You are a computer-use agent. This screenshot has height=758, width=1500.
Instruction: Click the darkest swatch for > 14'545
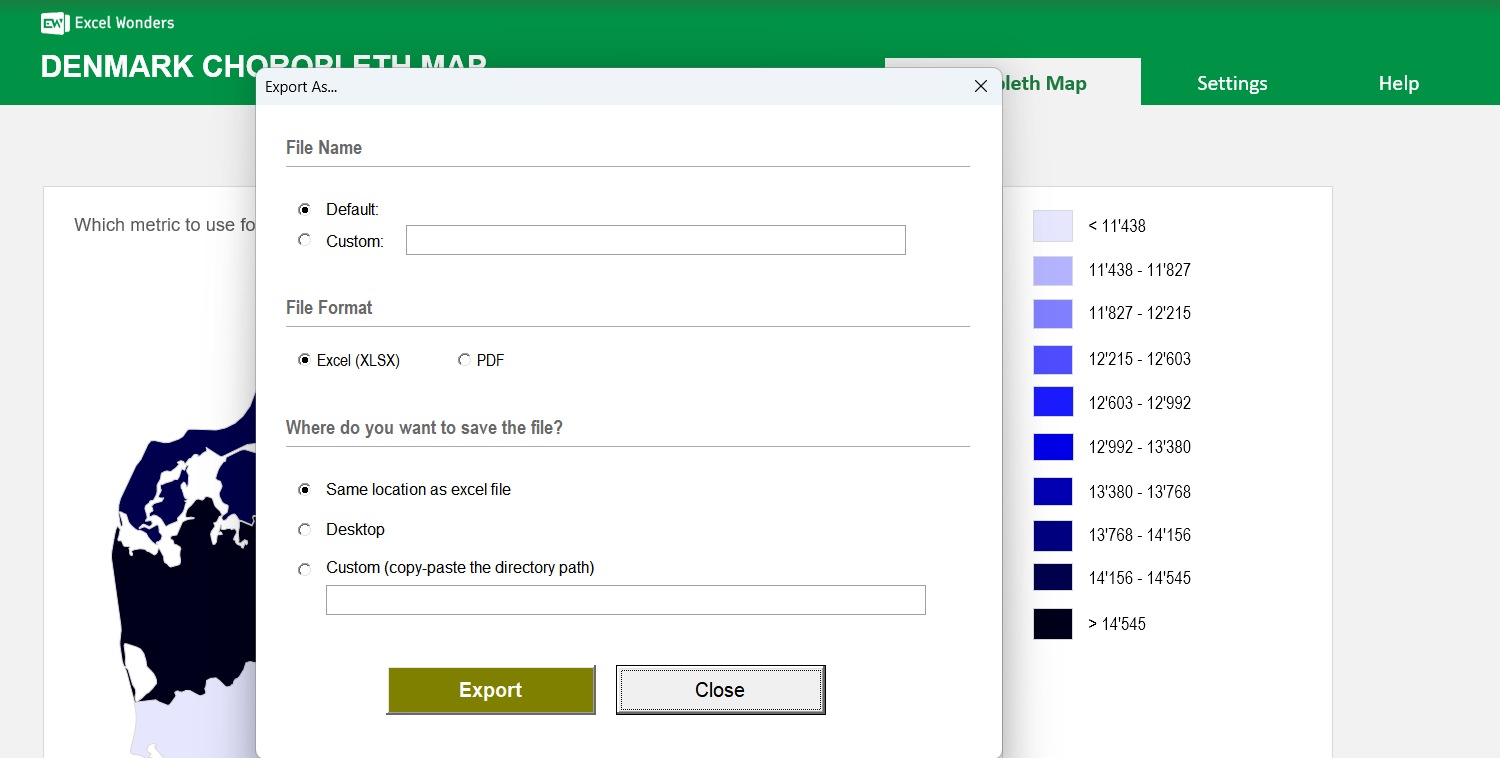1052,624
